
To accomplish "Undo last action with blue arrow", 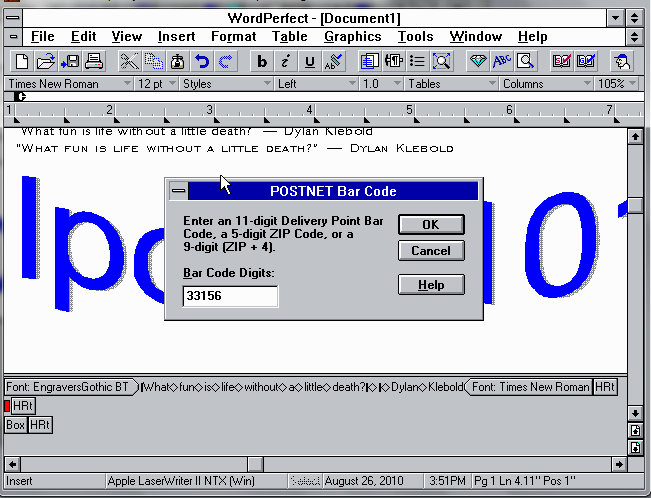I will [x=202, y=62].
